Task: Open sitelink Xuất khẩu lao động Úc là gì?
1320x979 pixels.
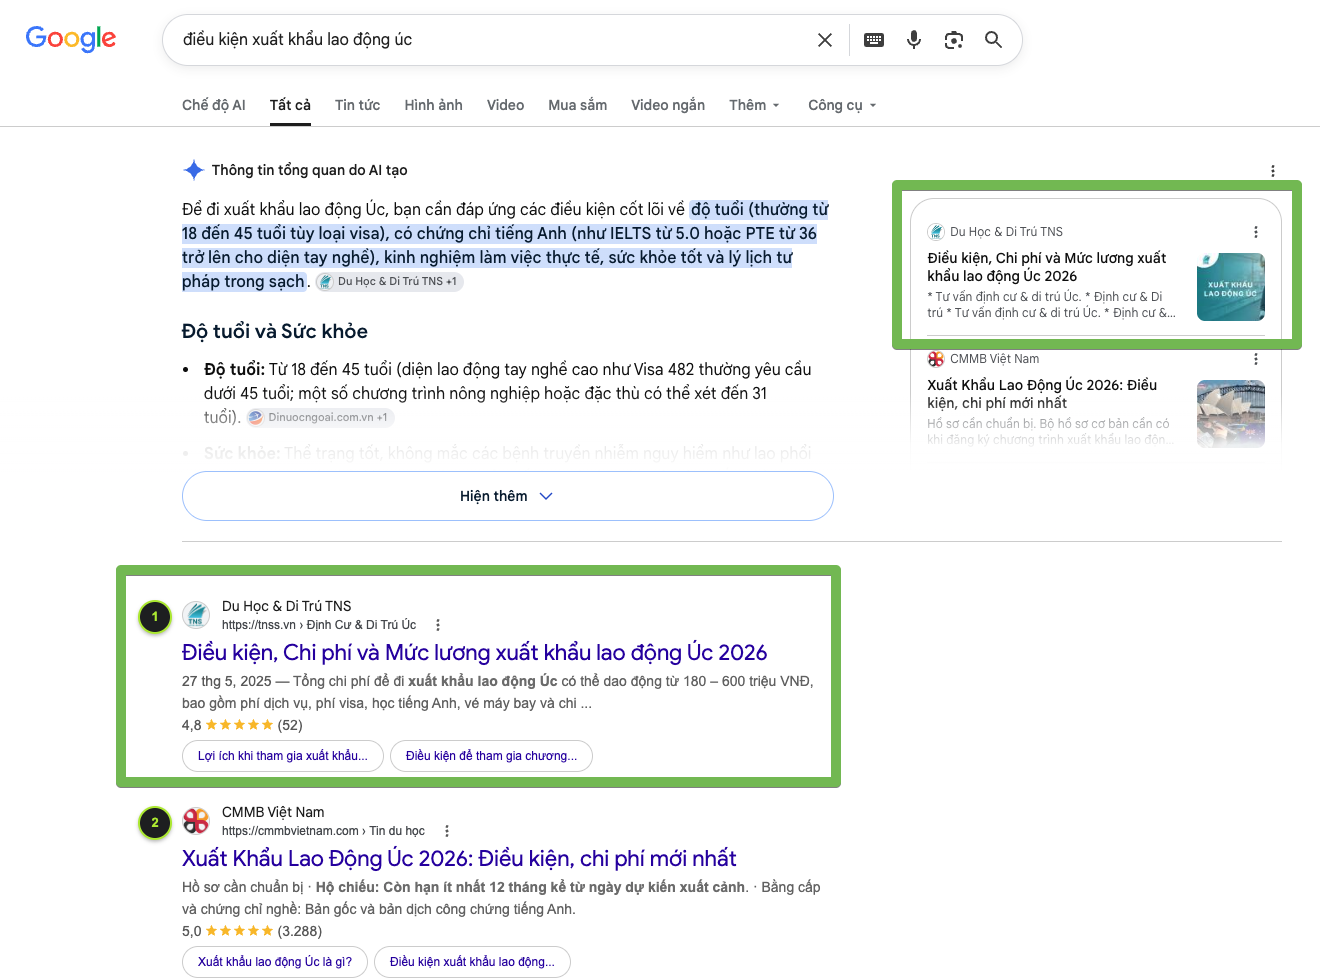Action: [x=275, y=962]
